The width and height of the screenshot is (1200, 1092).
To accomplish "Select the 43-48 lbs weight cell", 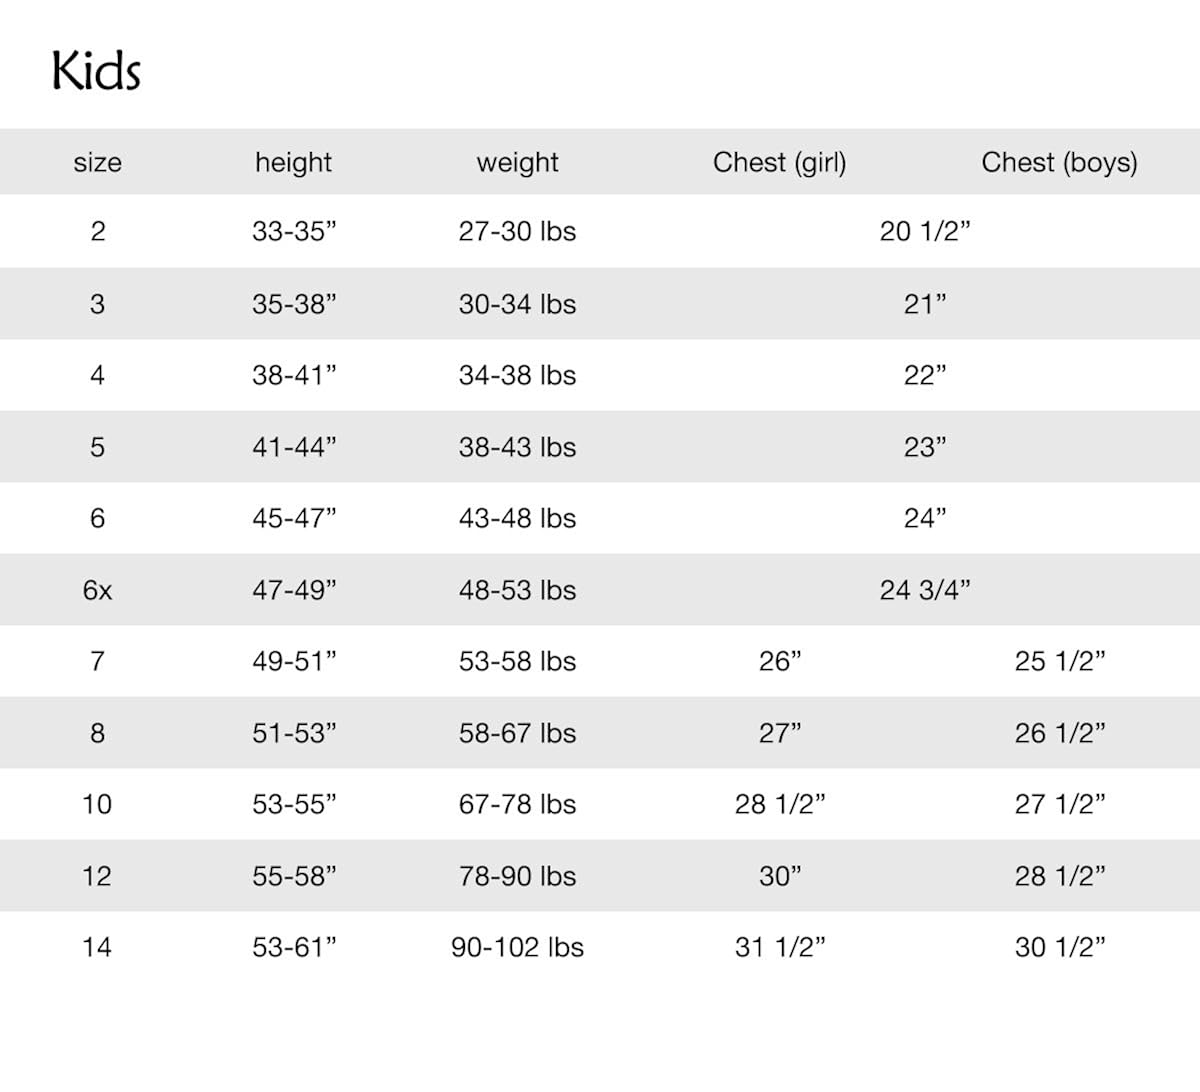I will click(x=517, y=518).
